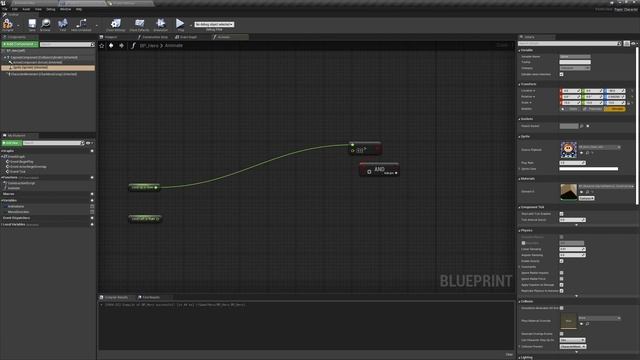Browse to the Source Flipbook asset icon

(587, 153)
